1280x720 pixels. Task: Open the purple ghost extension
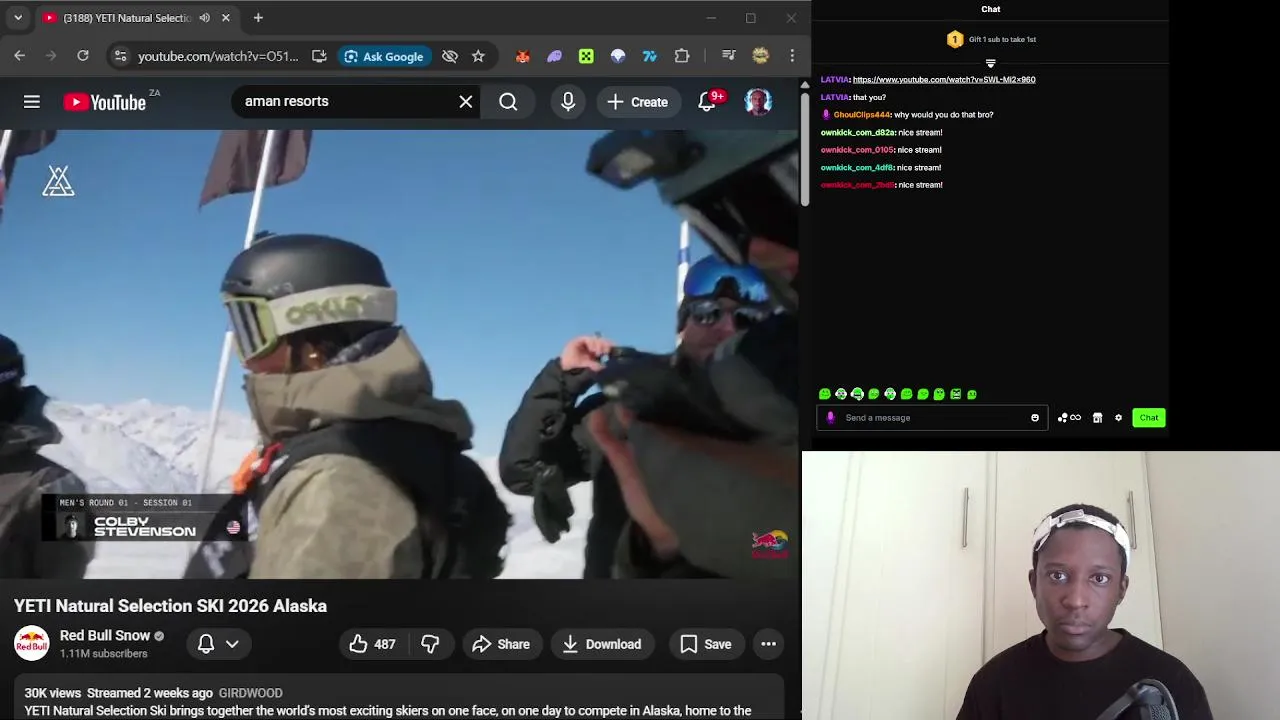[554, 56]
